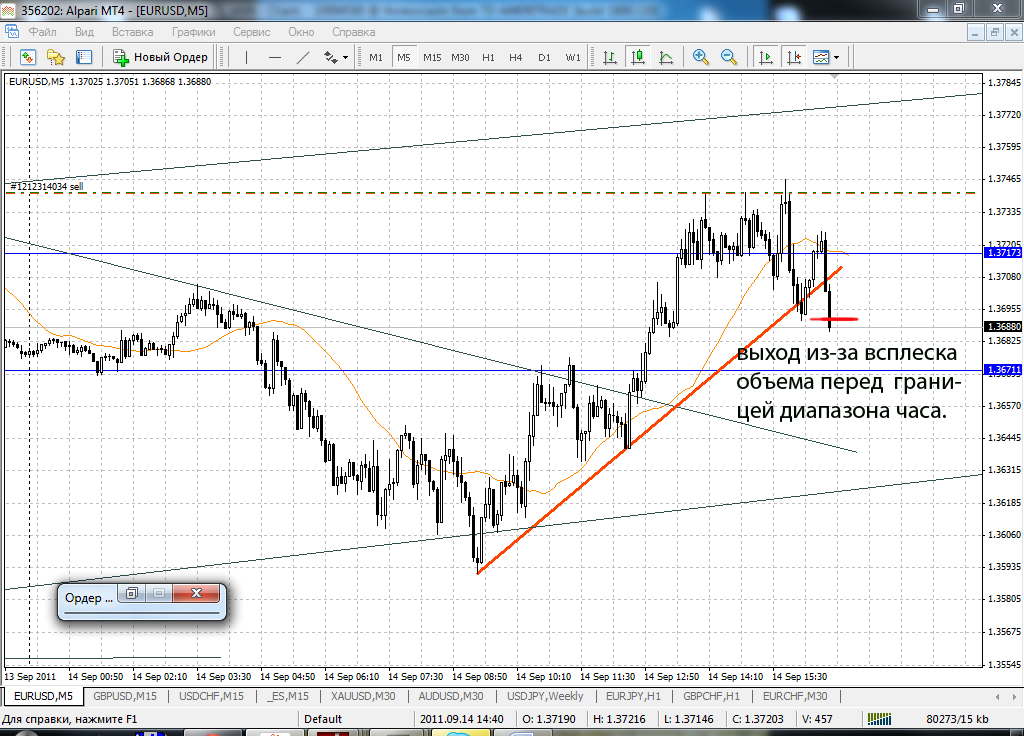Zoom in on the chart

[x=701, y=57]
